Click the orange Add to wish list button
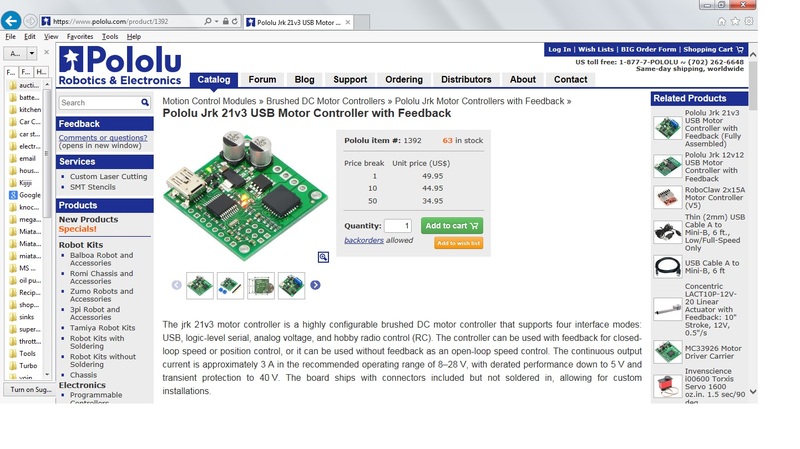Viewport: 800px width, 449px height. point(458,243)
